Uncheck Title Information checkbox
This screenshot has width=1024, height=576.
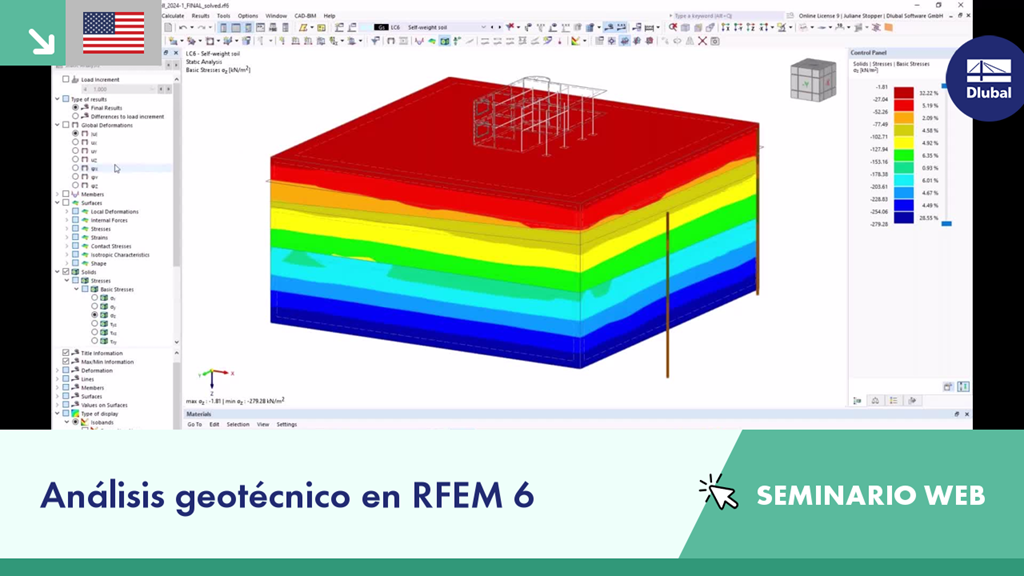tap(65, 353)
